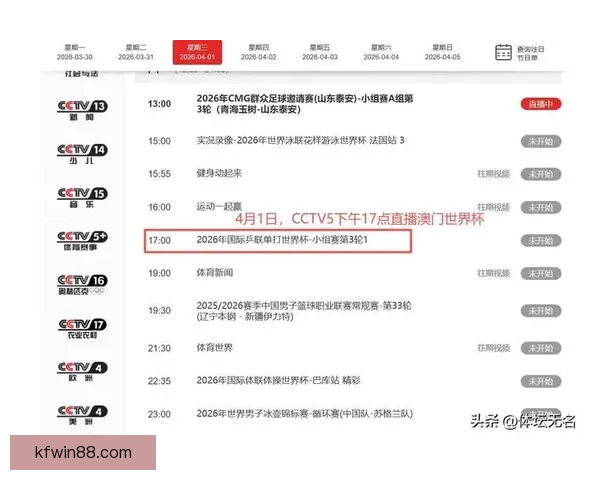Click the 19:30 time entry

pyautogui.click(x=159, y=311)
